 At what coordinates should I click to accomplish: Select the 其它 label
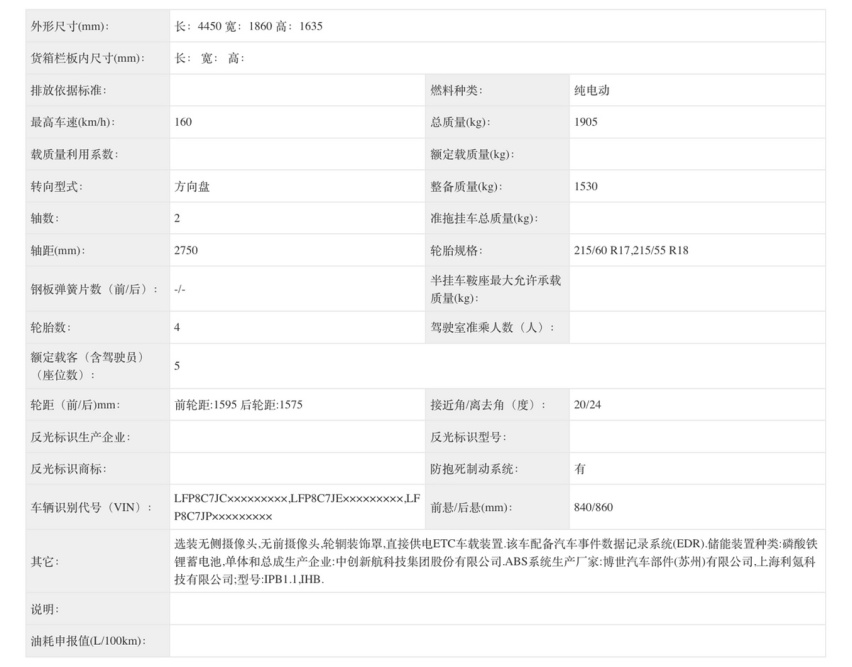coord(45,562)
